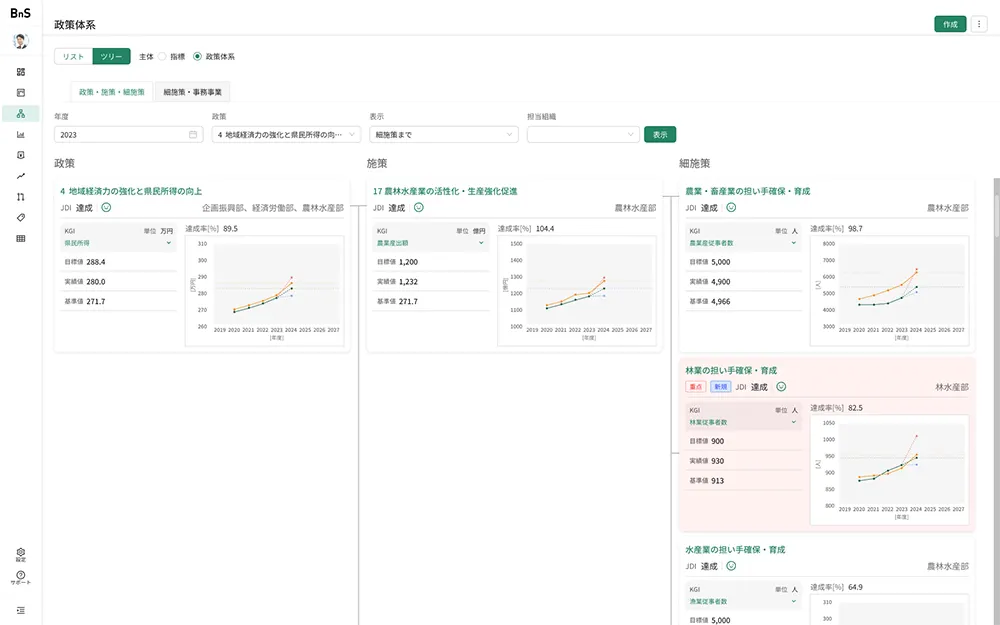Screen dimensions: 1000x625
Task: Expand KGI 農業産出額 dropdown
Action: click(482, 243)
